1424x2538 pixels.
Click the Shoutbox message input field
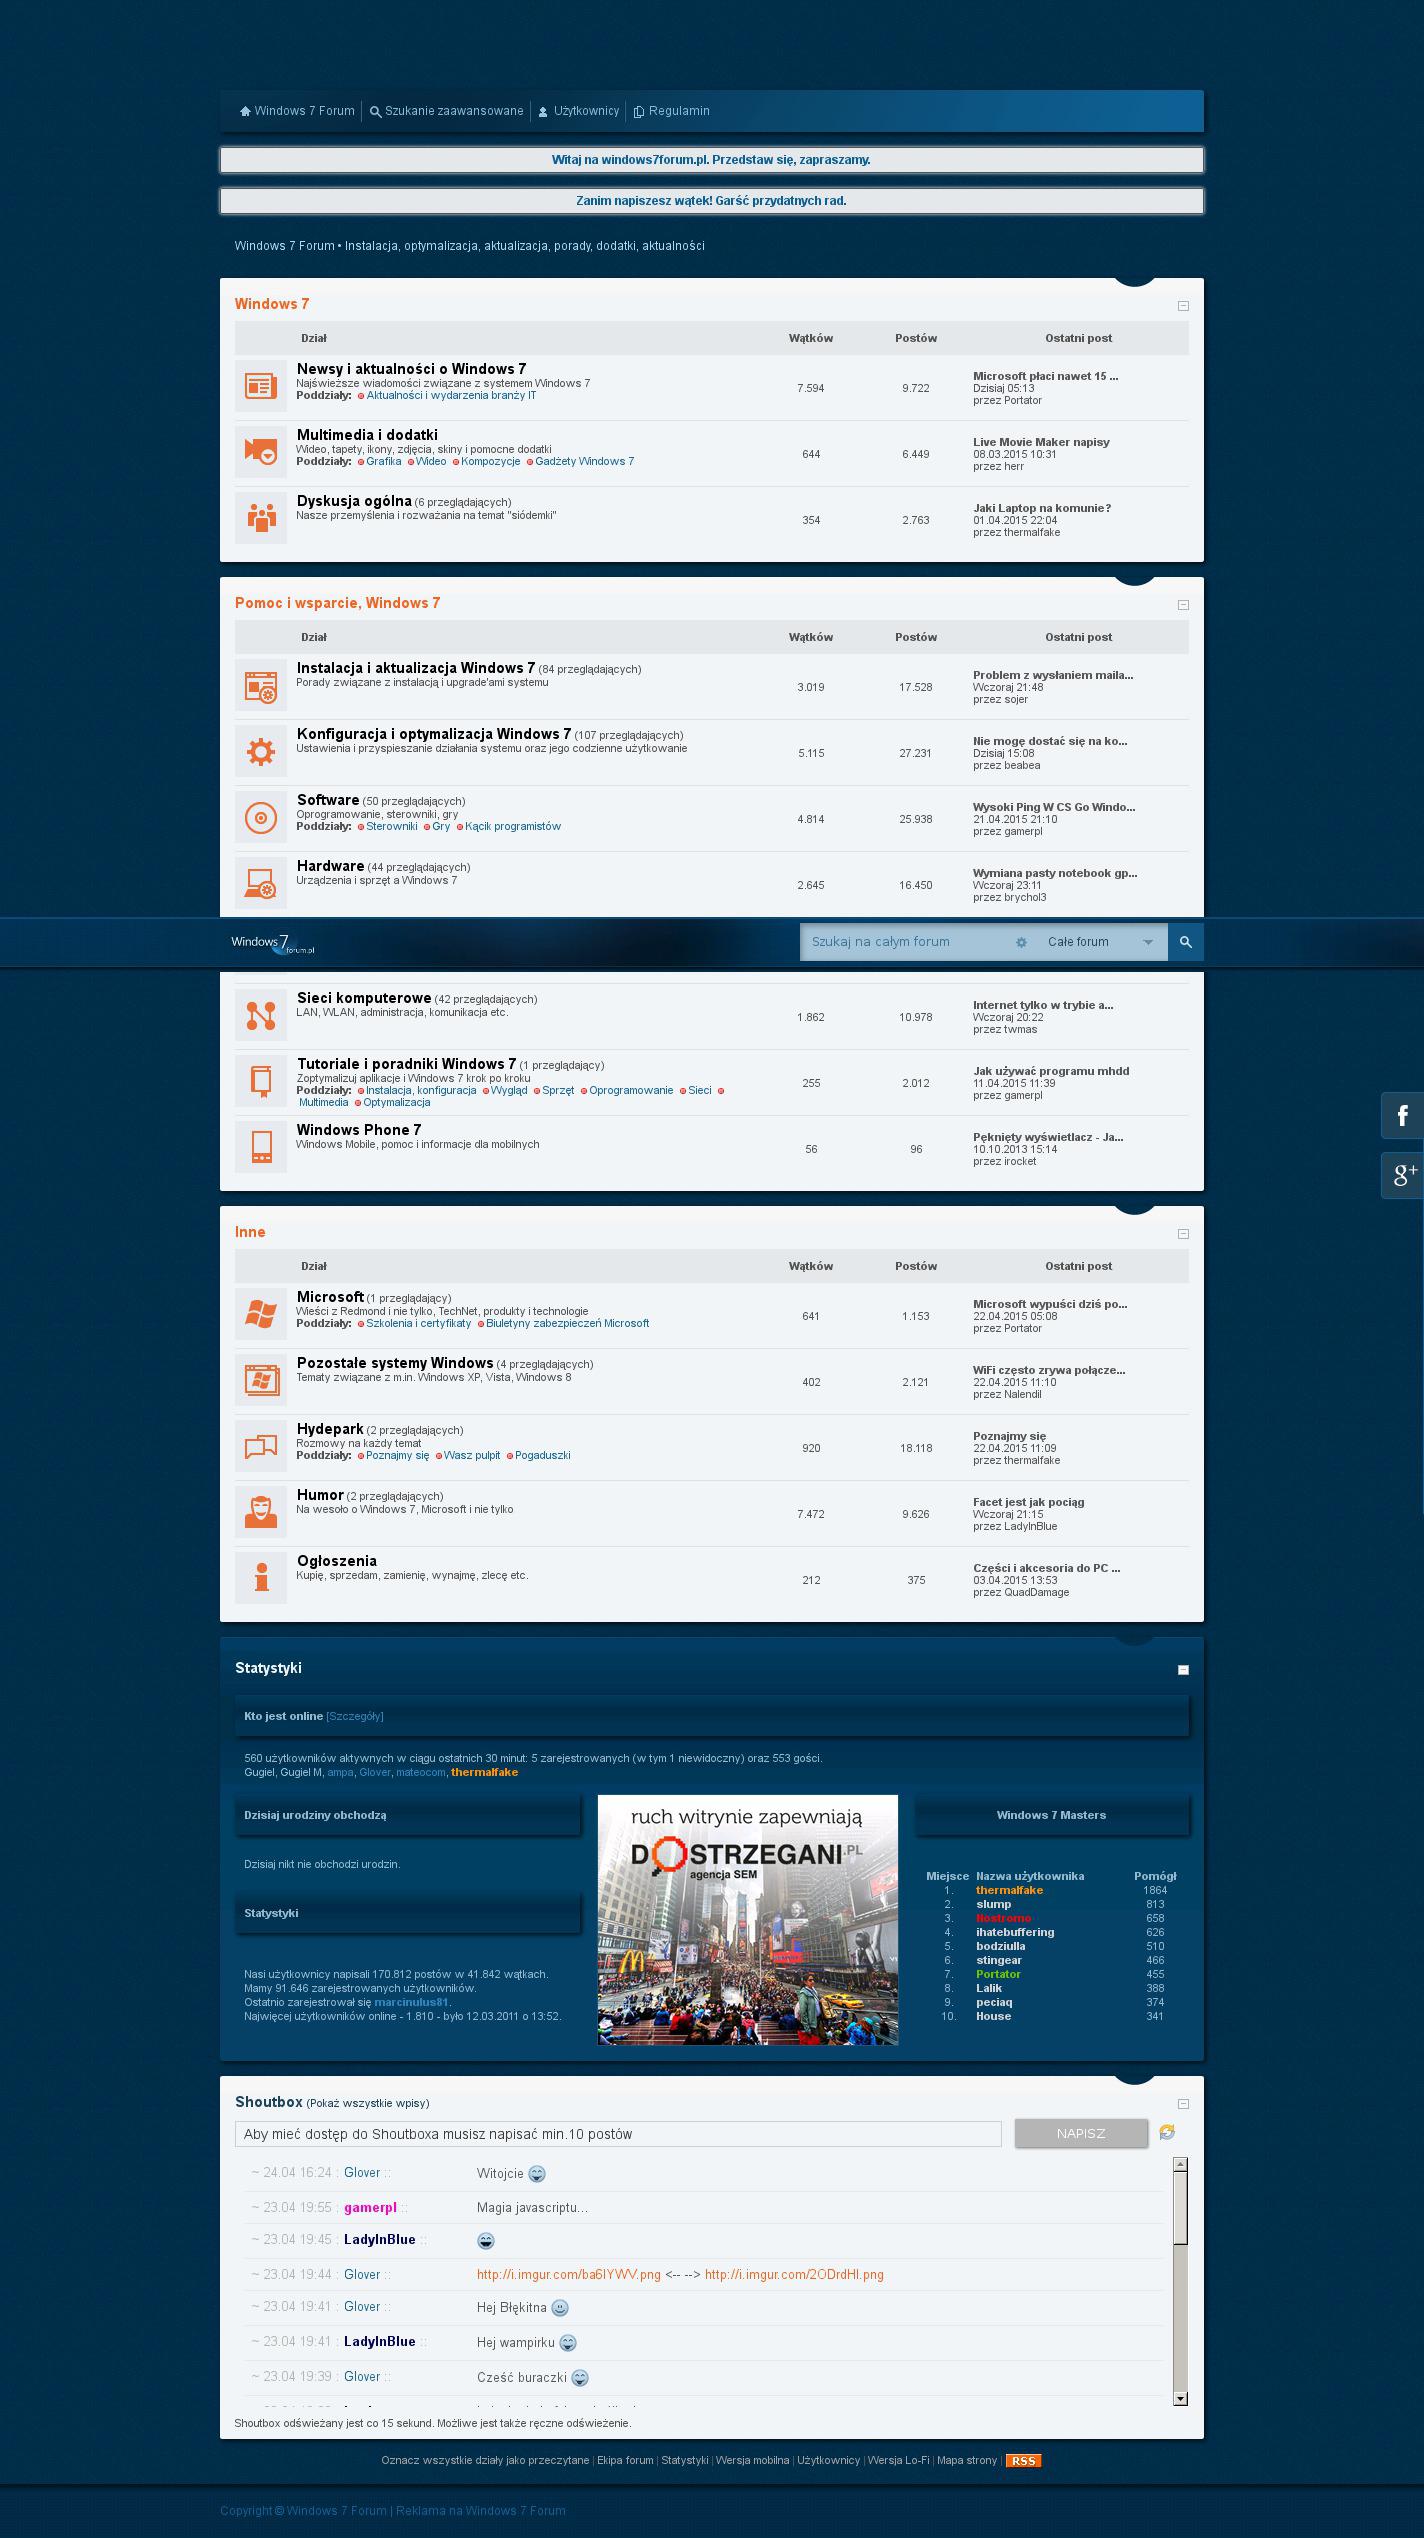(x=618, y=2134)
